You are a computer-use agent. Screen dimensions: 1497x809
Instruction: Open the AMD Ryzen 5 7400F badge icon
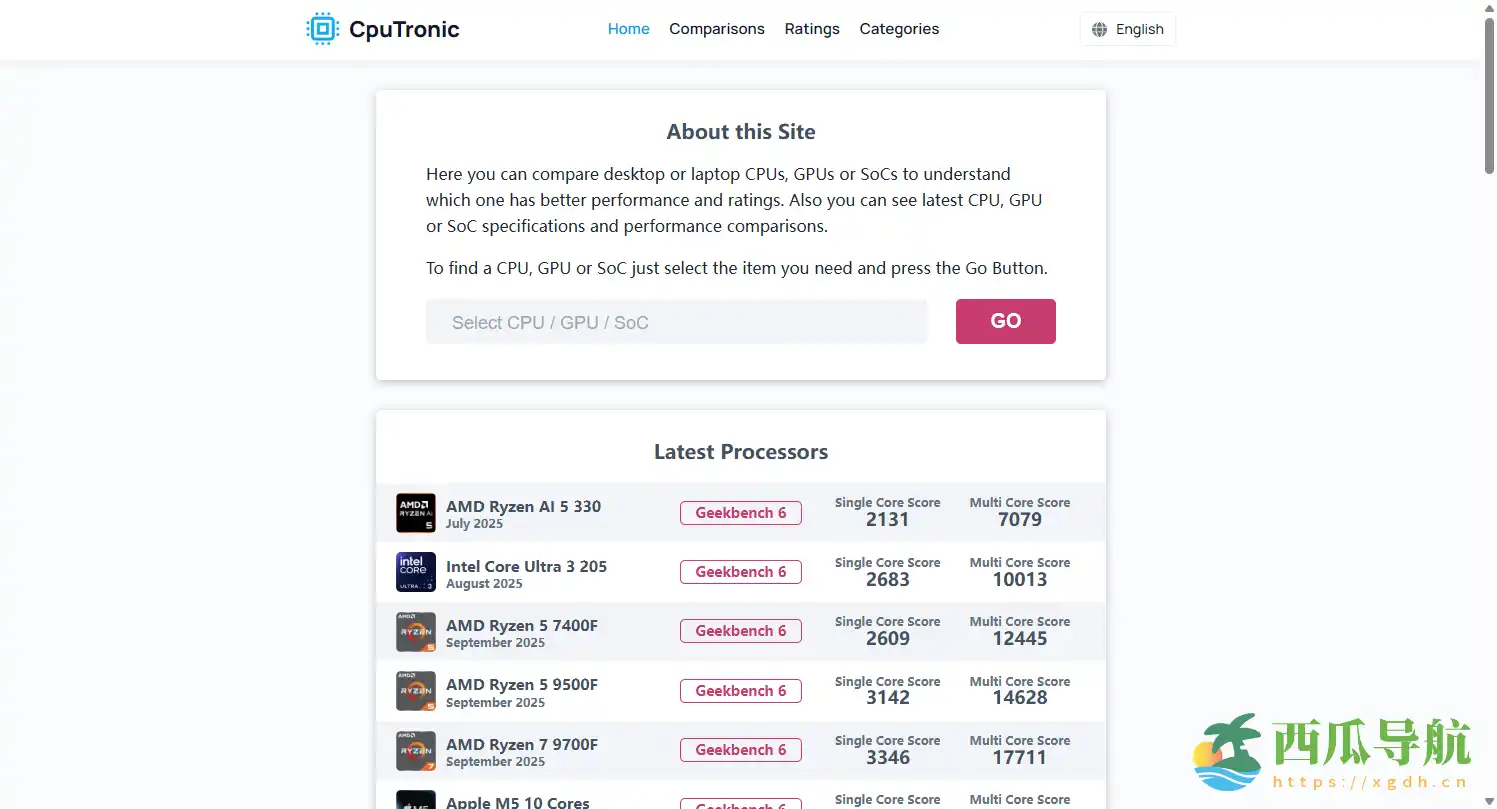pos(416,632)
